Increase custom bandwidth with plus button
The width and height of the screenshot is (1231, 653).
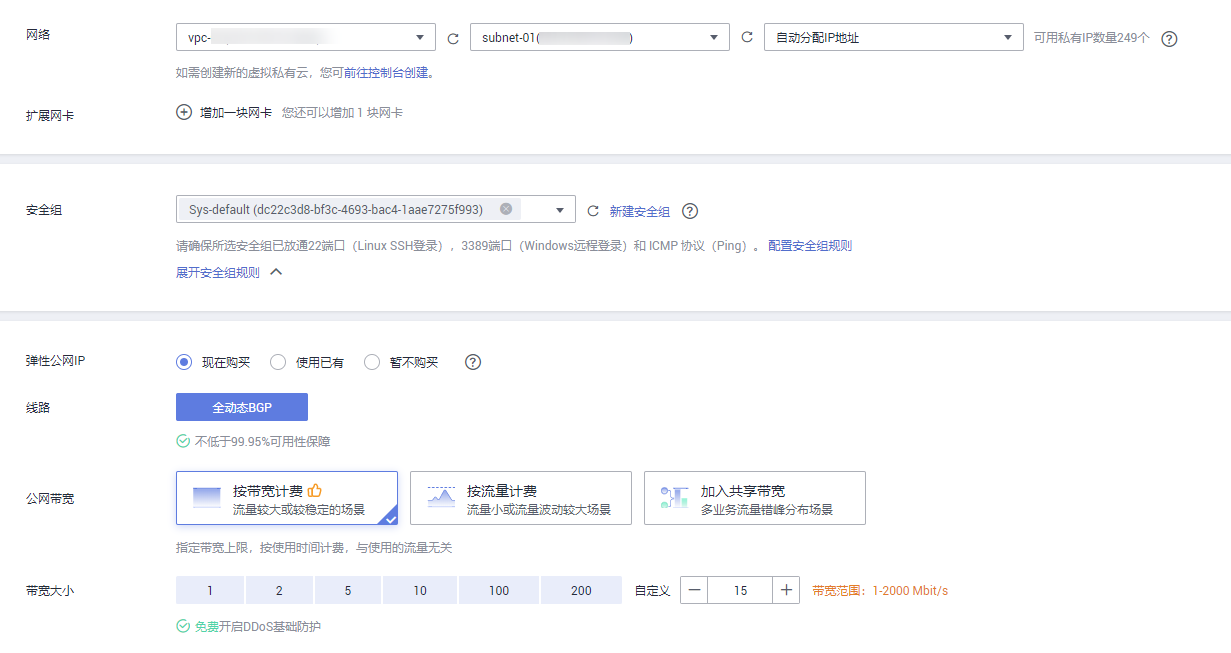click(x=786, y=590)
